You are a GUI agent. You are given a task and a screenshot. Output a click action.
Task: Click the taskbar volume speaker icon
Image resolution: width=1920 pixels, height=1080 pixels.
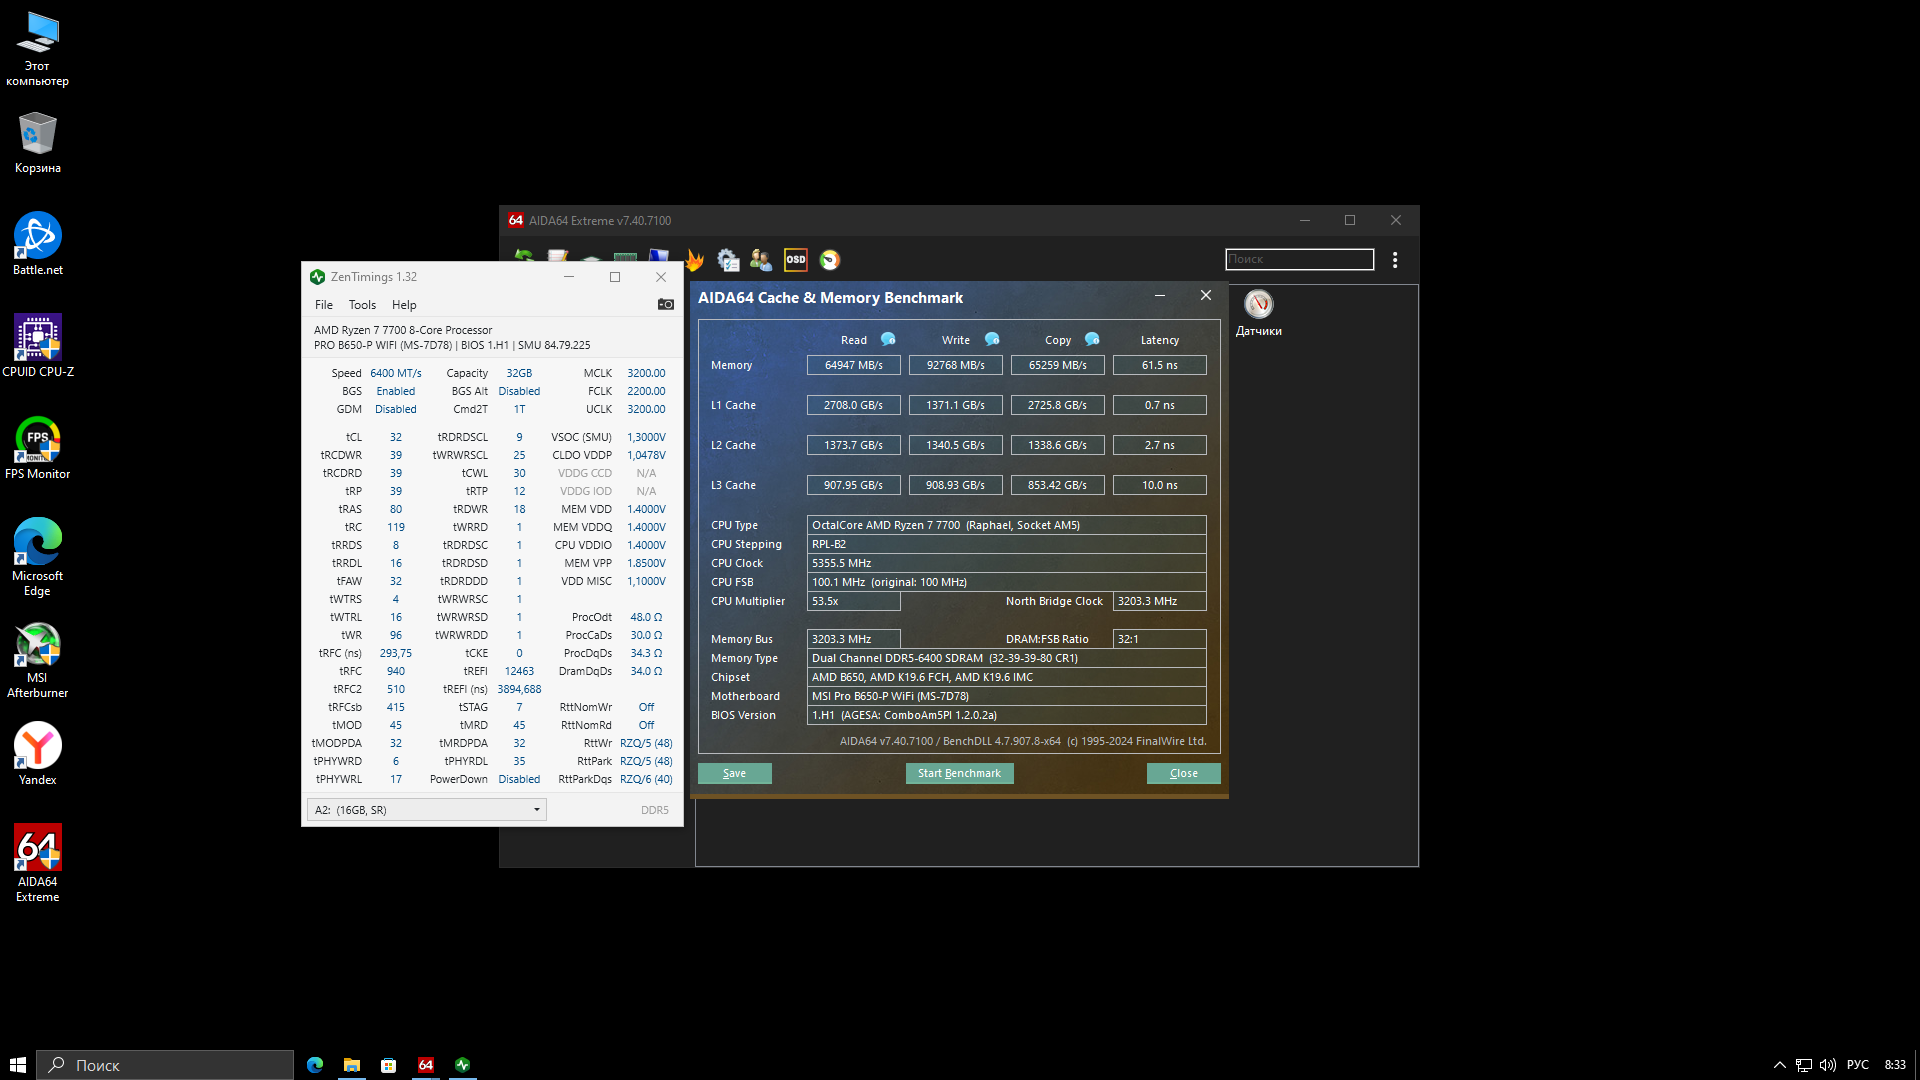(1827, 1065)
